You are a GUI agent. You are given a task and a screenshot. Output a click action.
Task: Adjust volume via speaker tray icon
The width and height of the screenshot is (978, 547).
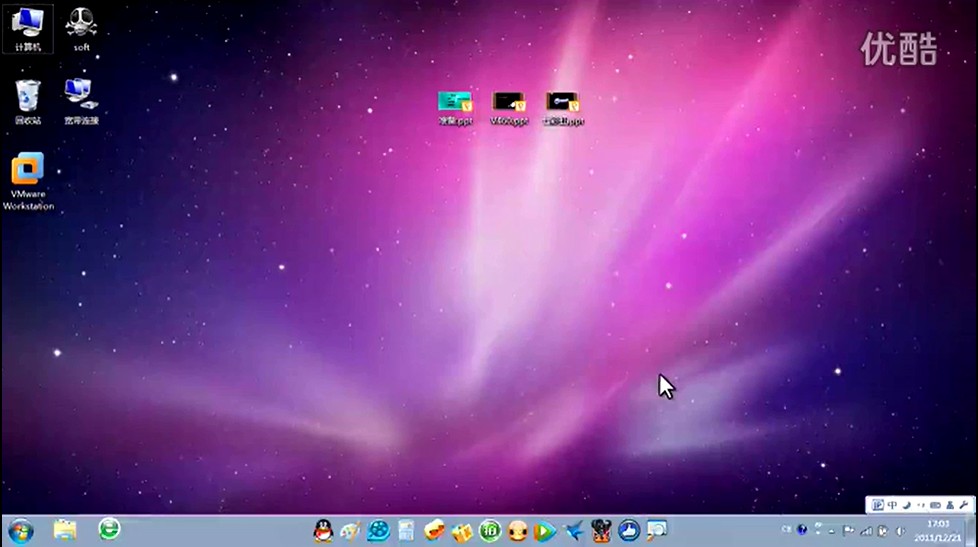tap(900, 531)
